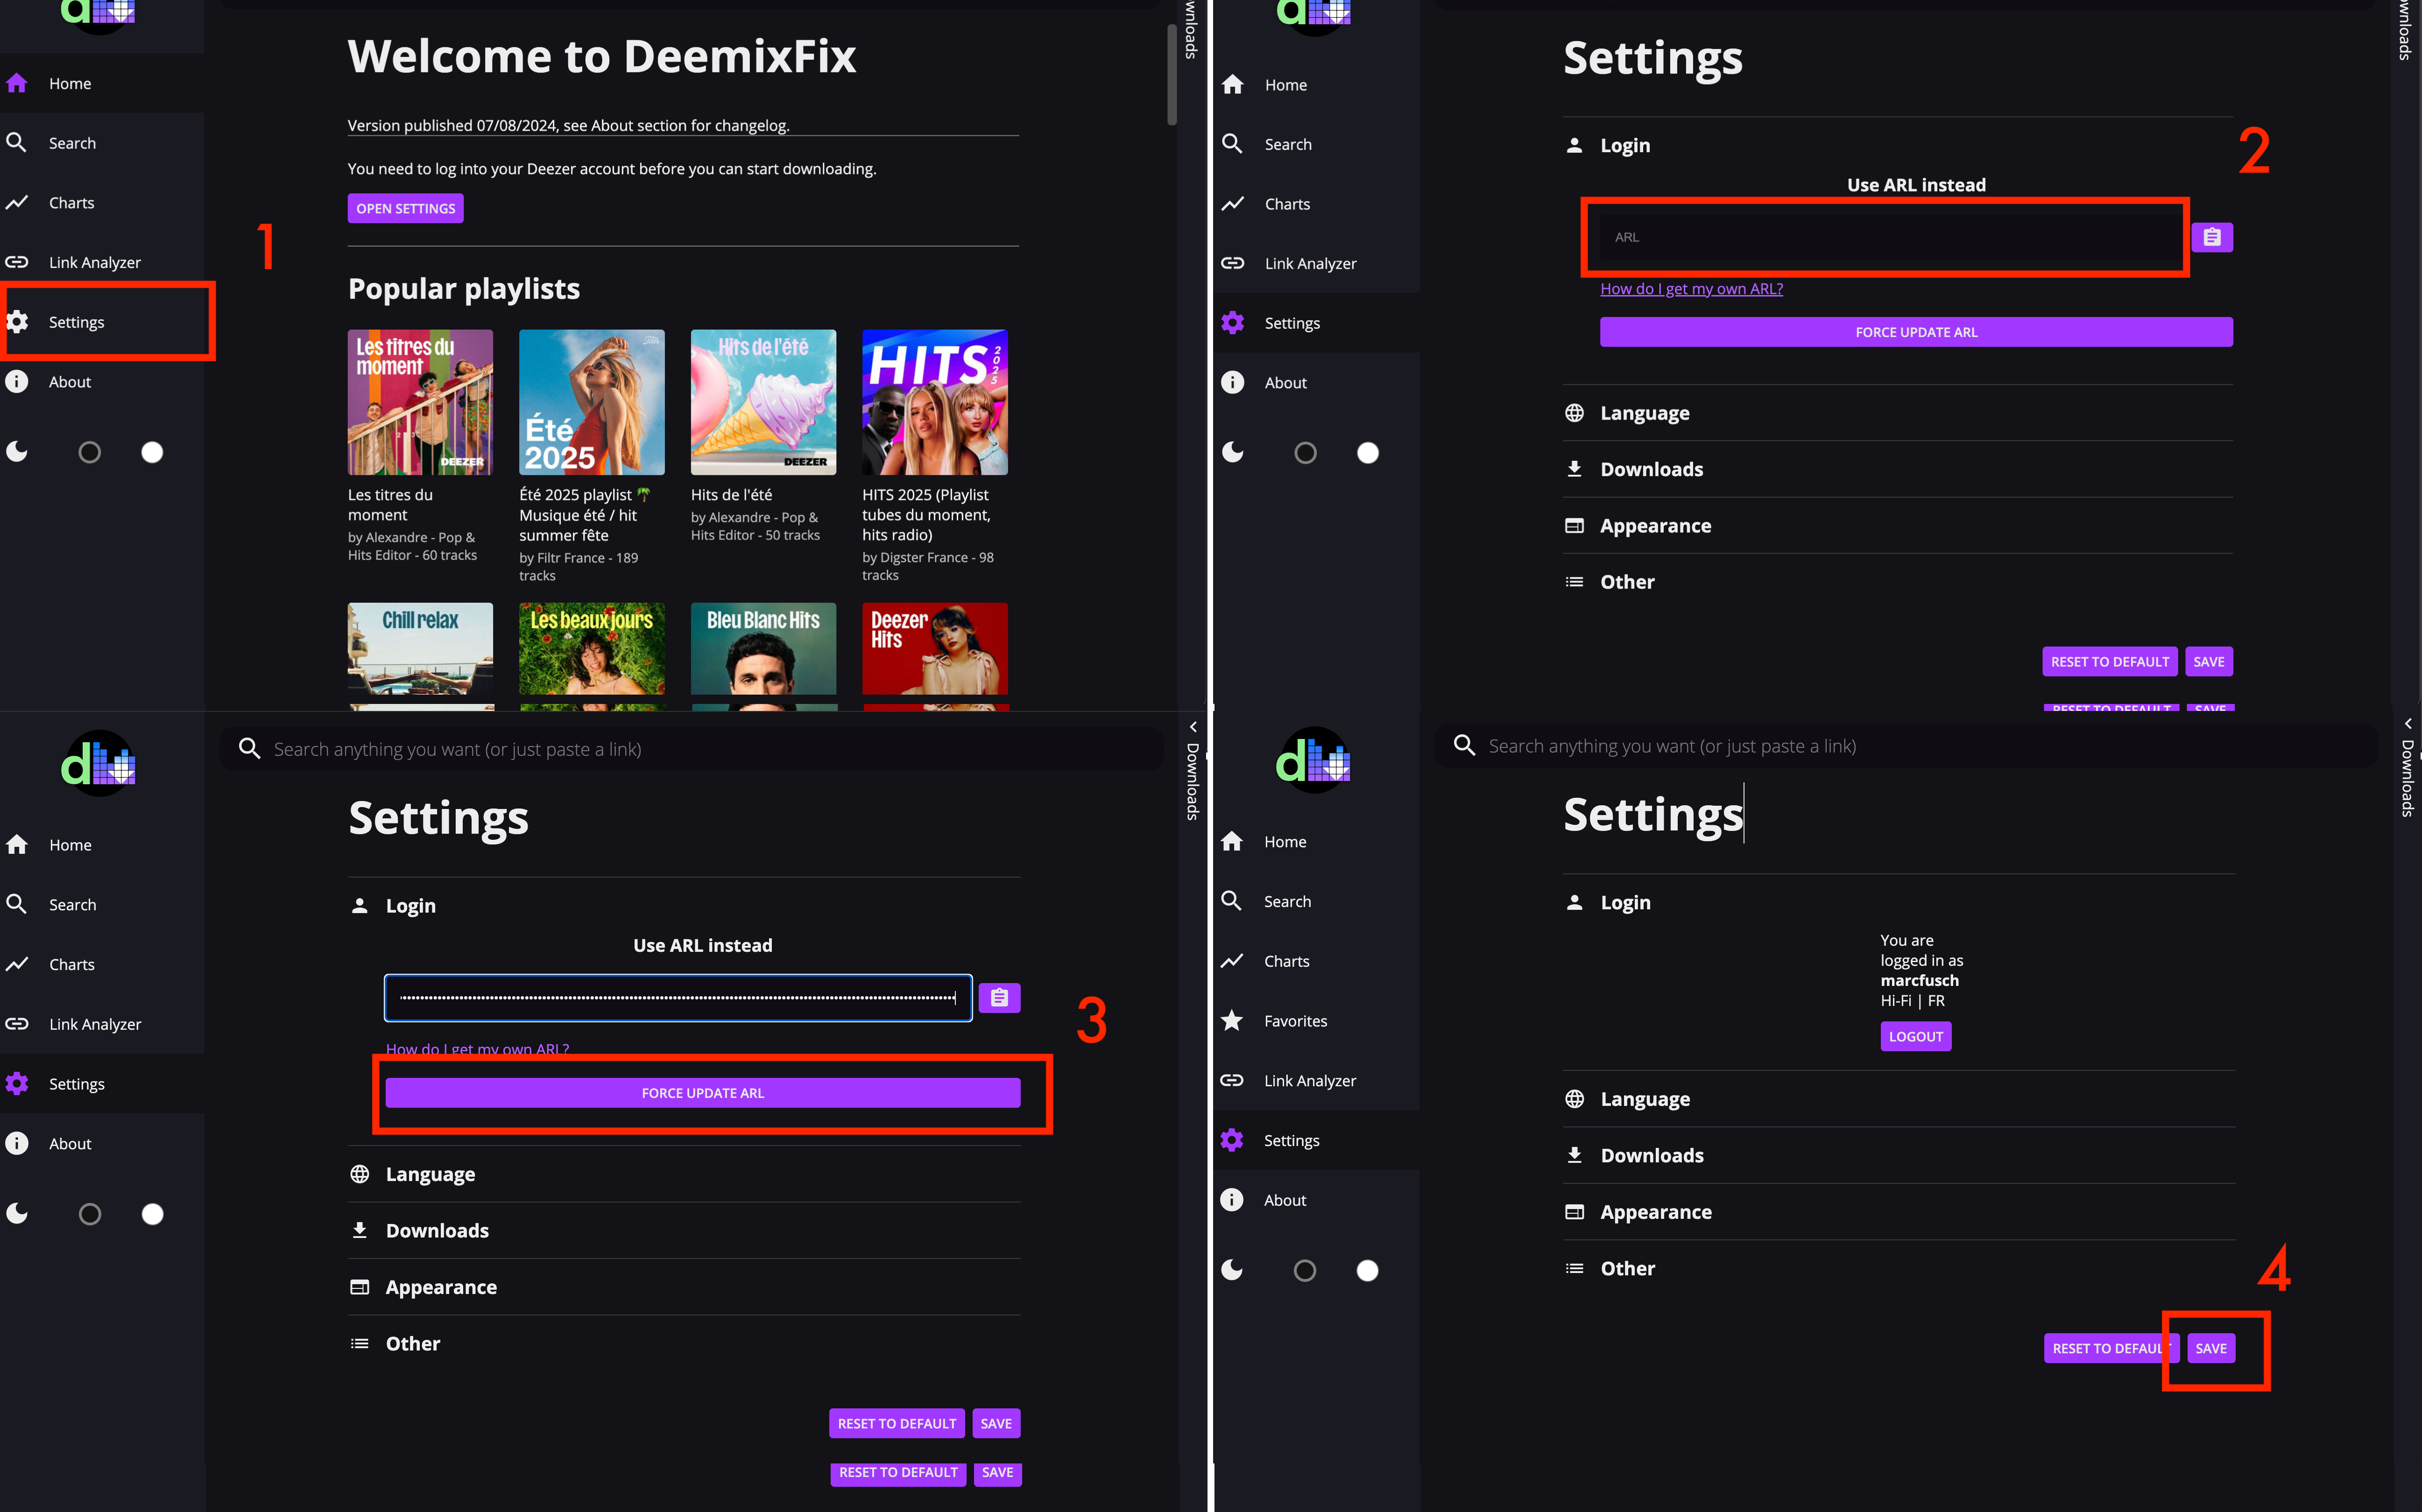Click the OPEN SETTINGS button
Screen dimensions: 2422x1512
405,208
